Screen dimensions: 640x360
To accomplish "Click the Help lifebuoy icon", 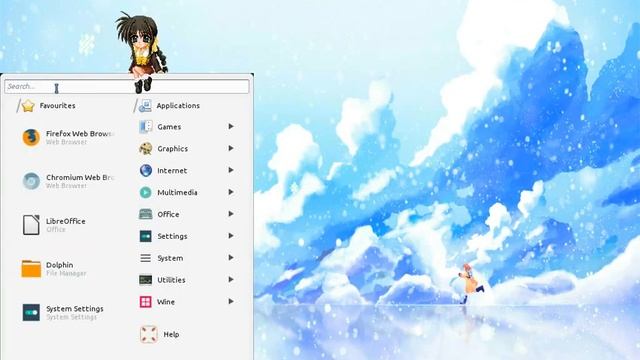I will (x=149, y=334).
